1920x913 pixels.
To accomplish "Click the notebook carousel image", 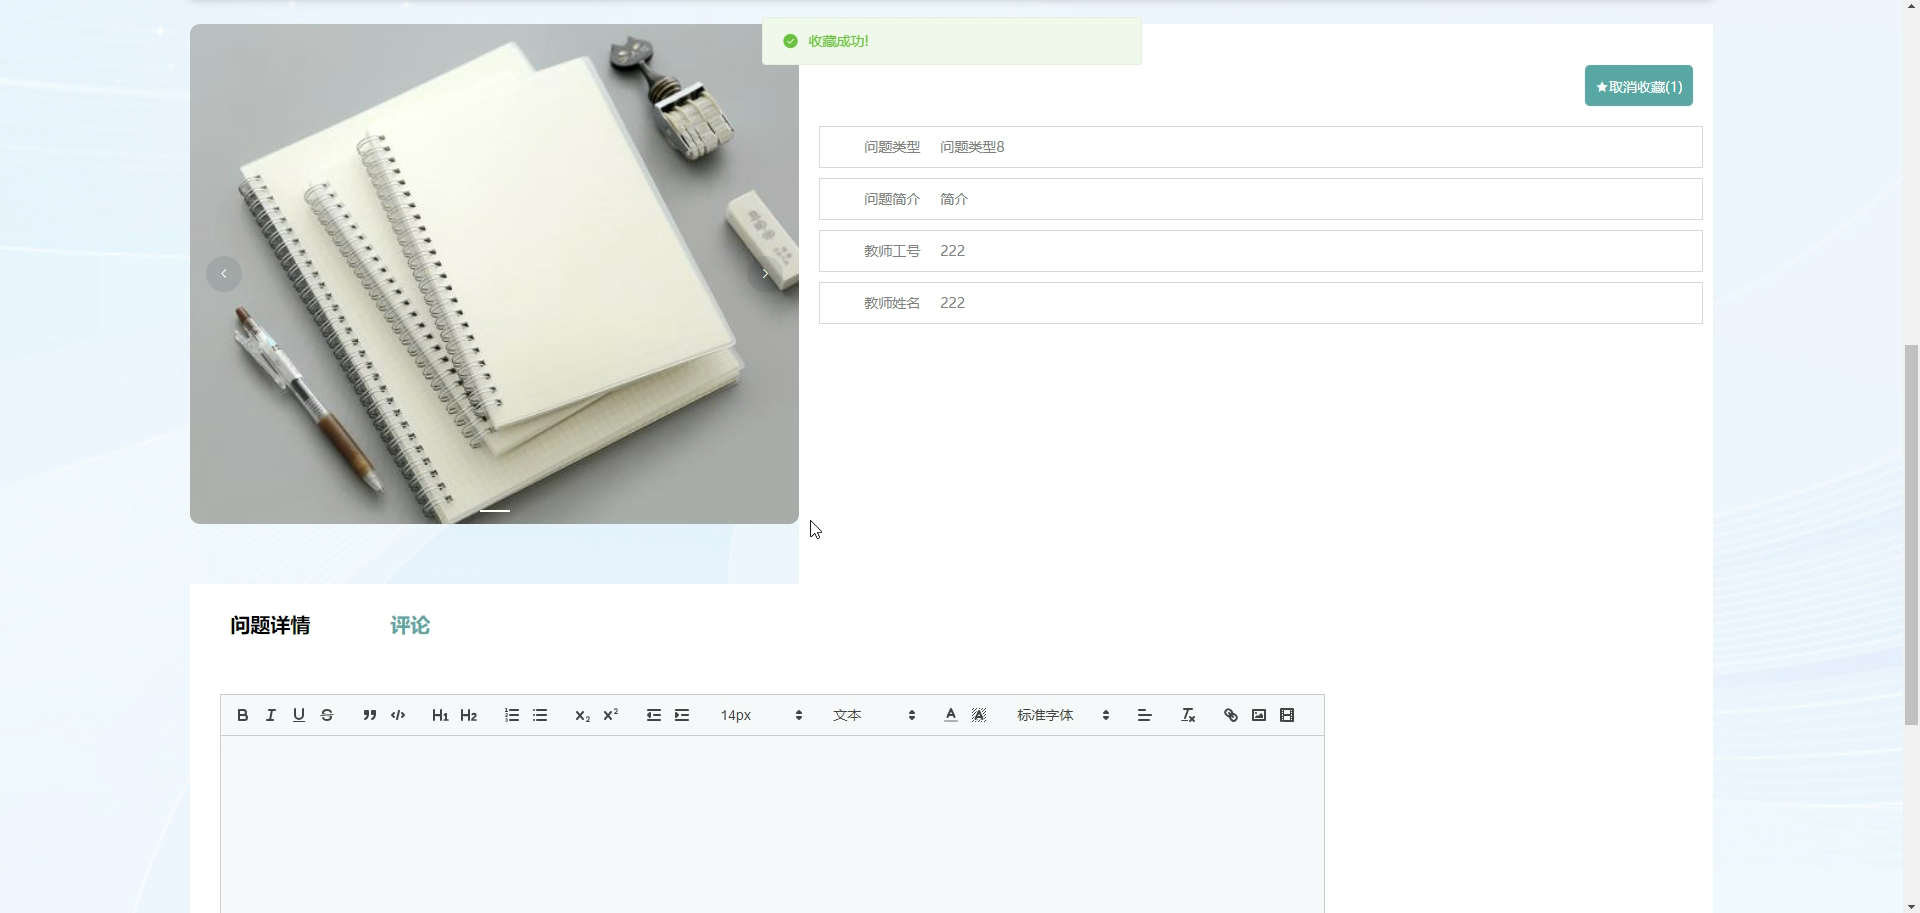I will [x=494, y=274].
